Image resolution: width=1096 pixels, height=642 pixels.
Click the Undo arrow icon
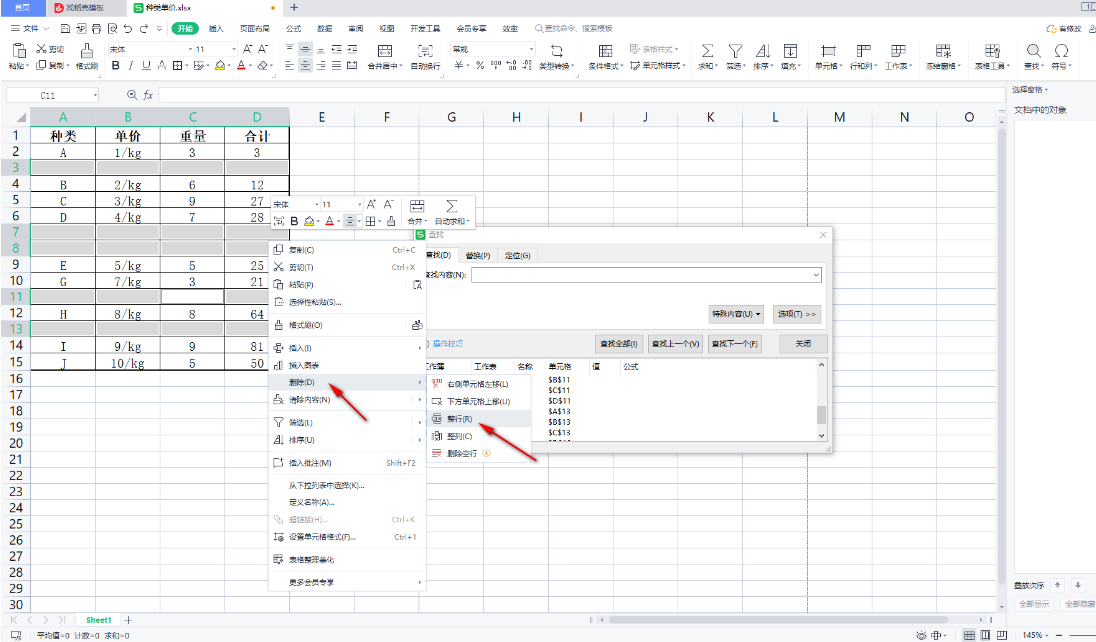tap(128, 29)
